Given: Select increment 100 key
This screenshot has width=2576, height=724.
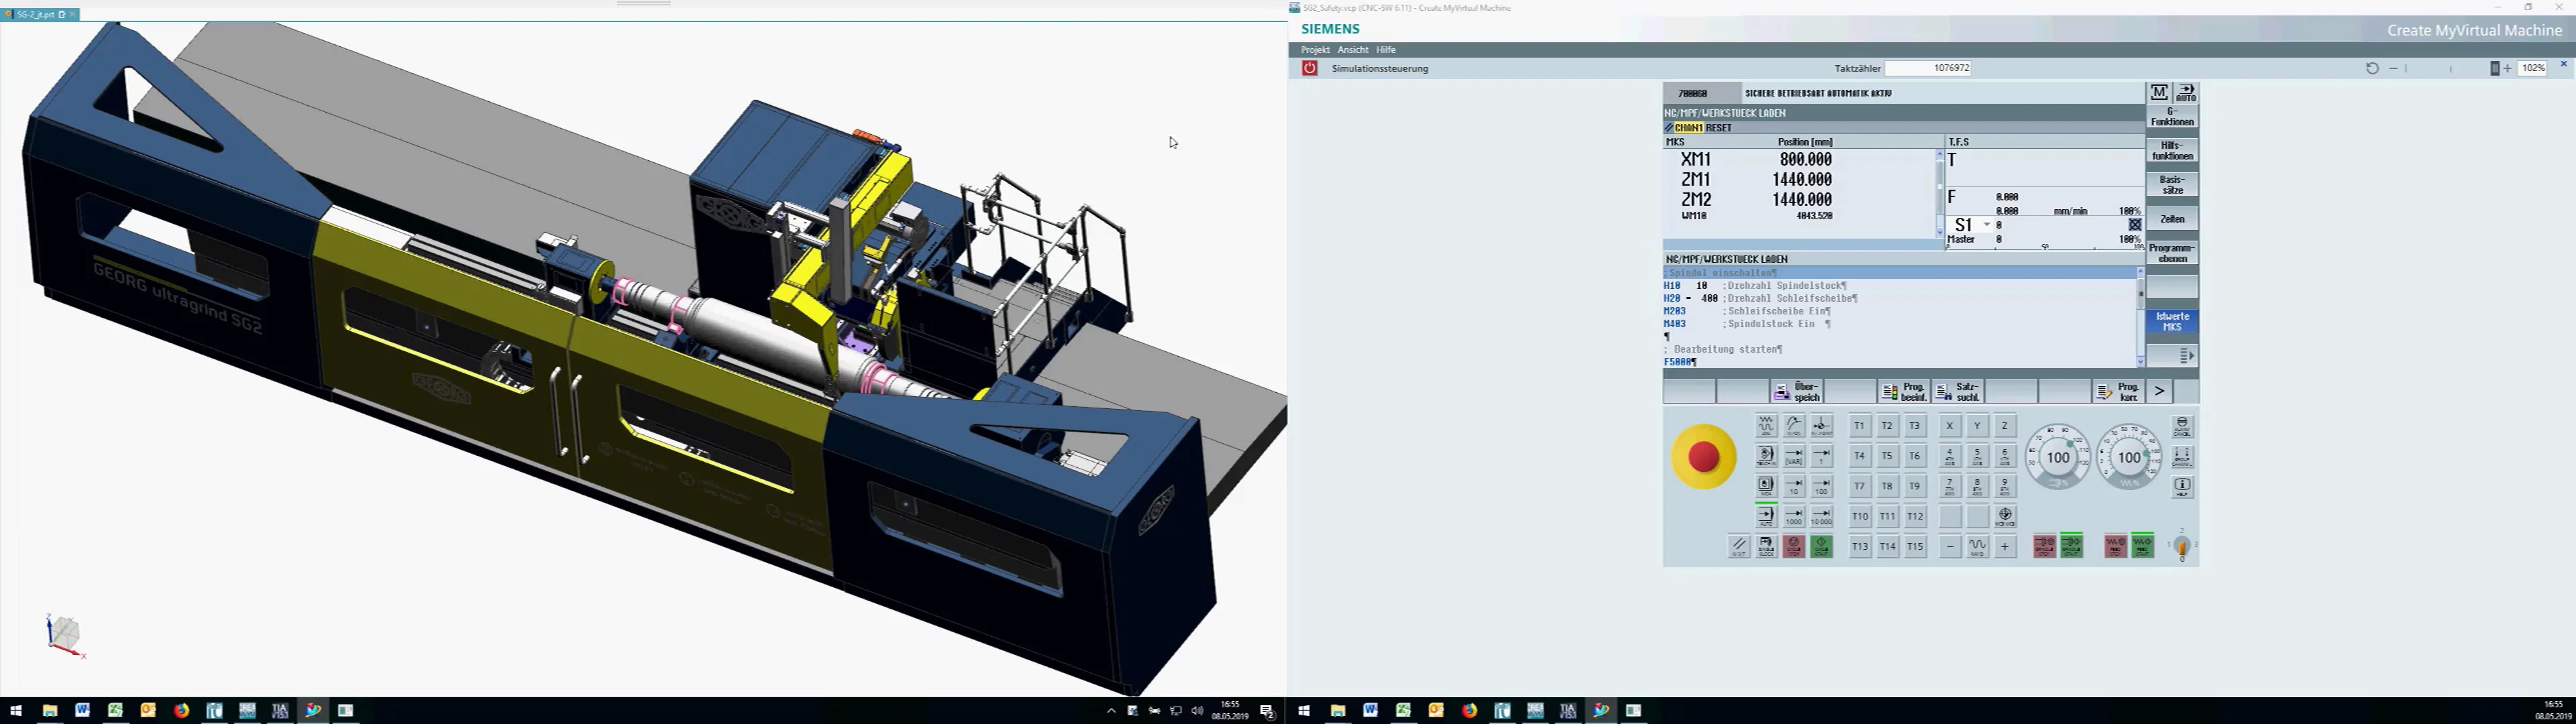Looking at the screenshot, I should [x=1822, y=486].
